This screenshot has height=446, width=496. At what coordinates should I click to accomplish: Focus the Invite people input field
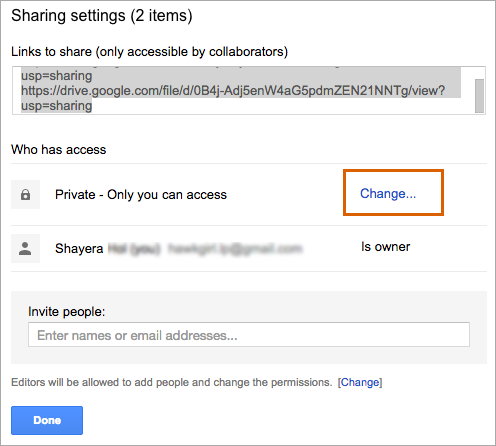click(x=249, y=335)
